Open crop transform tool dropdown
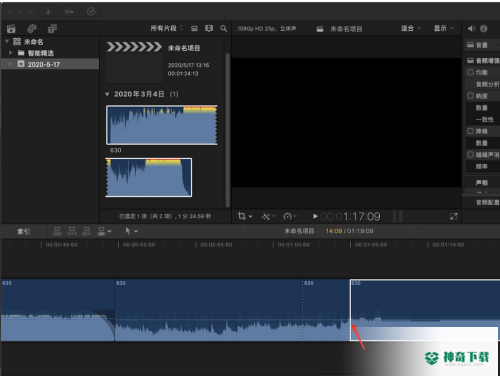The height and width of the screenshot is (376, 500). tap(245, 216)
